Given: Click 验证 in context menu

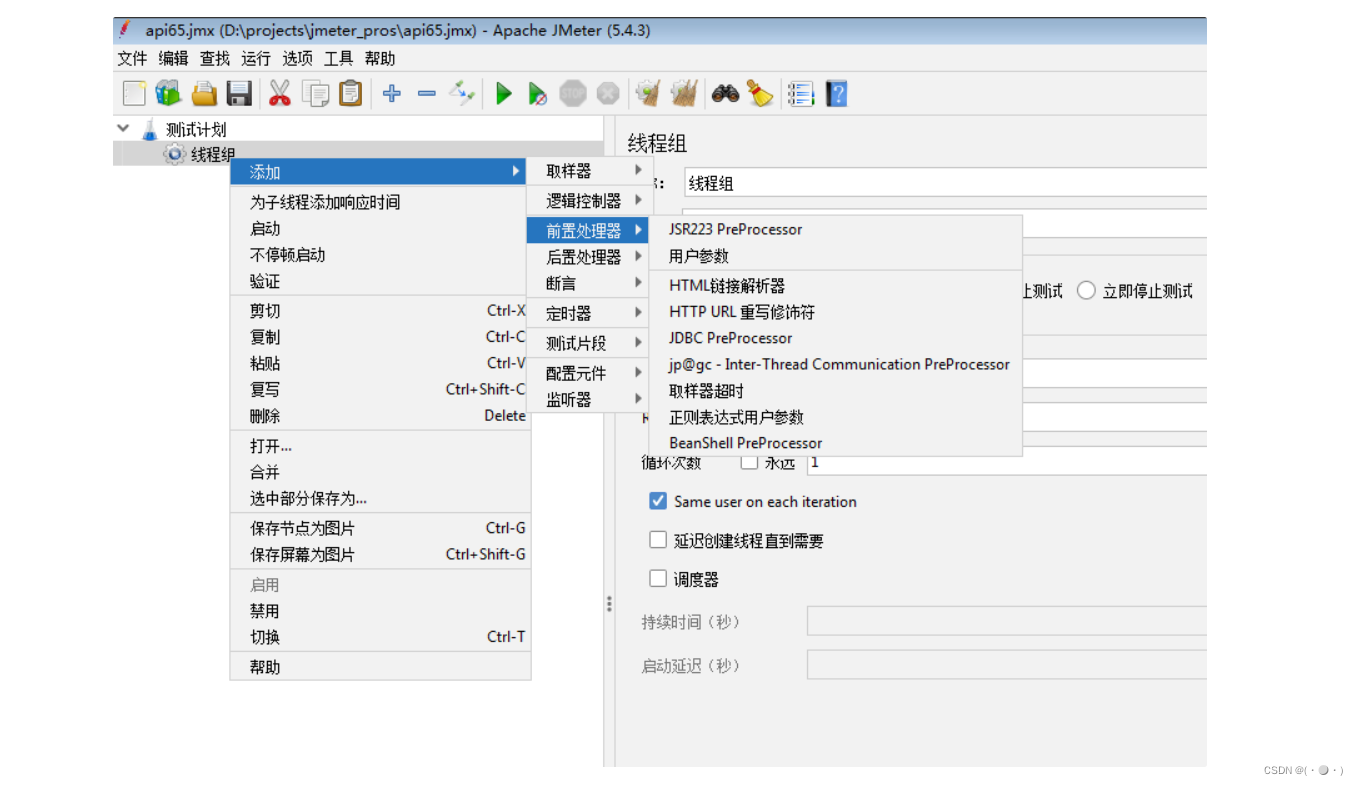Looking at the screenshot, I should click(x=380, y=282).
